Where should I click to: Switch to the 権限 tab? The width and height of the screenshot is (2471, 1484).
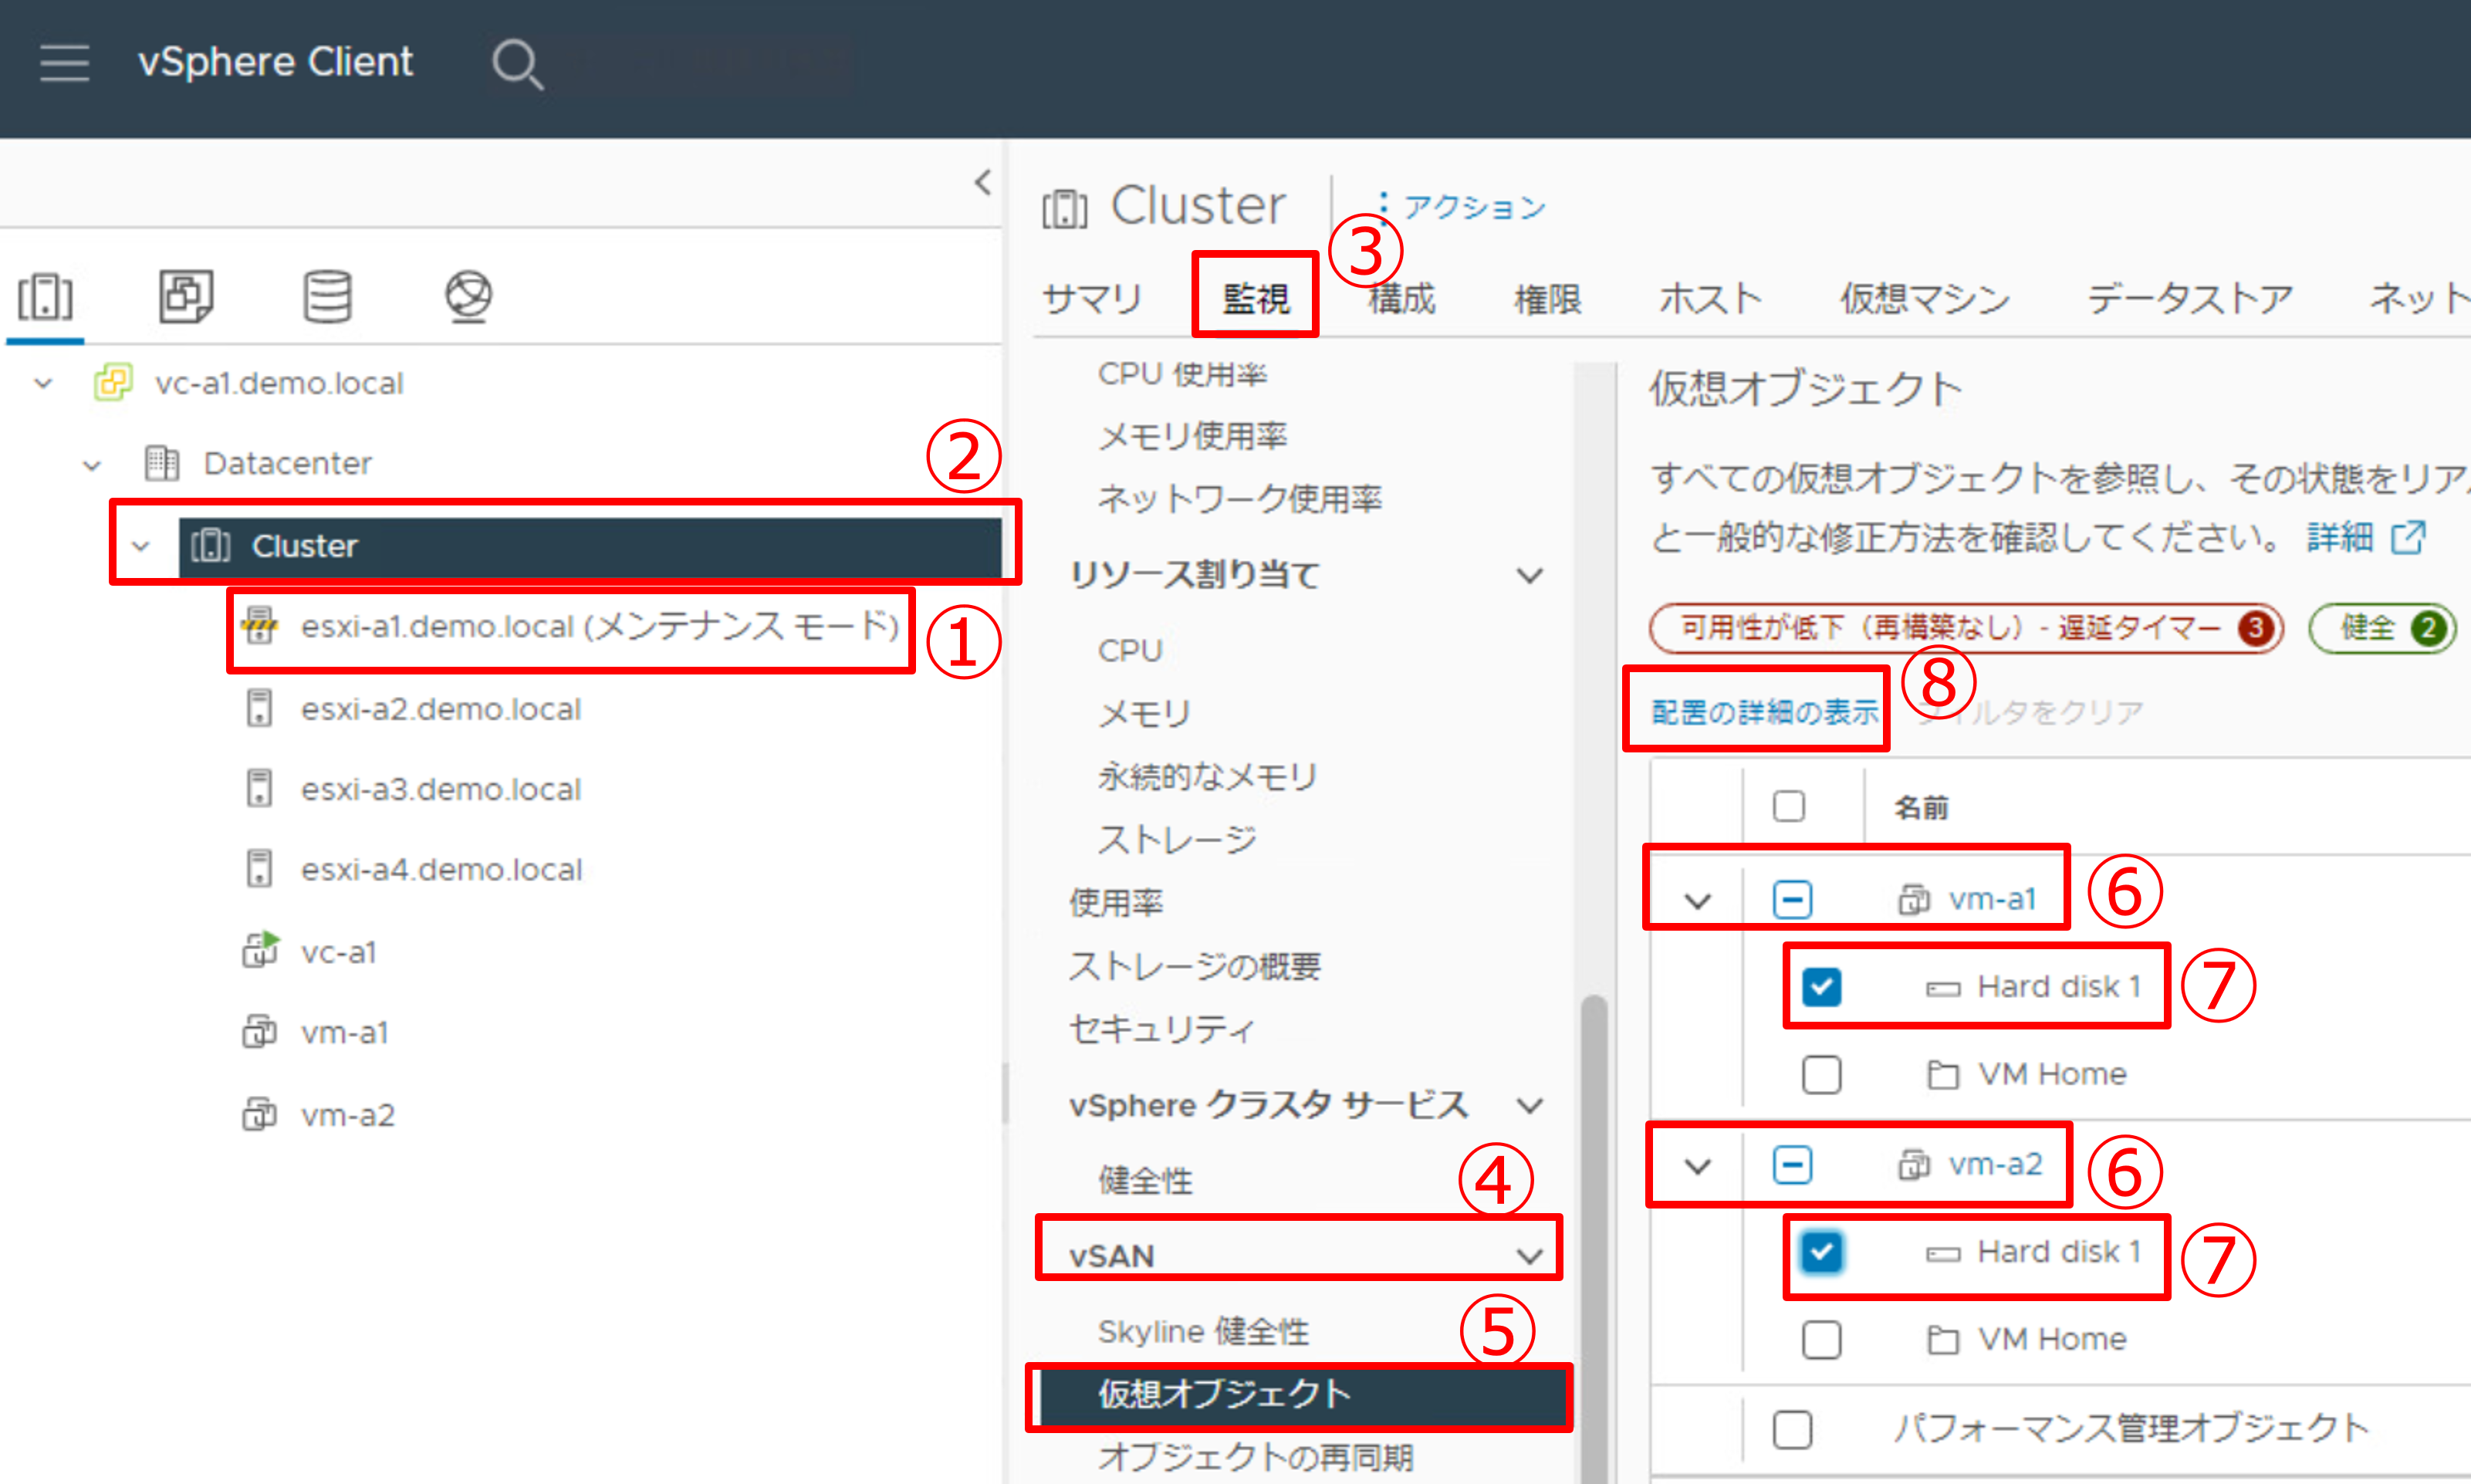click(x=1547, y=298)
